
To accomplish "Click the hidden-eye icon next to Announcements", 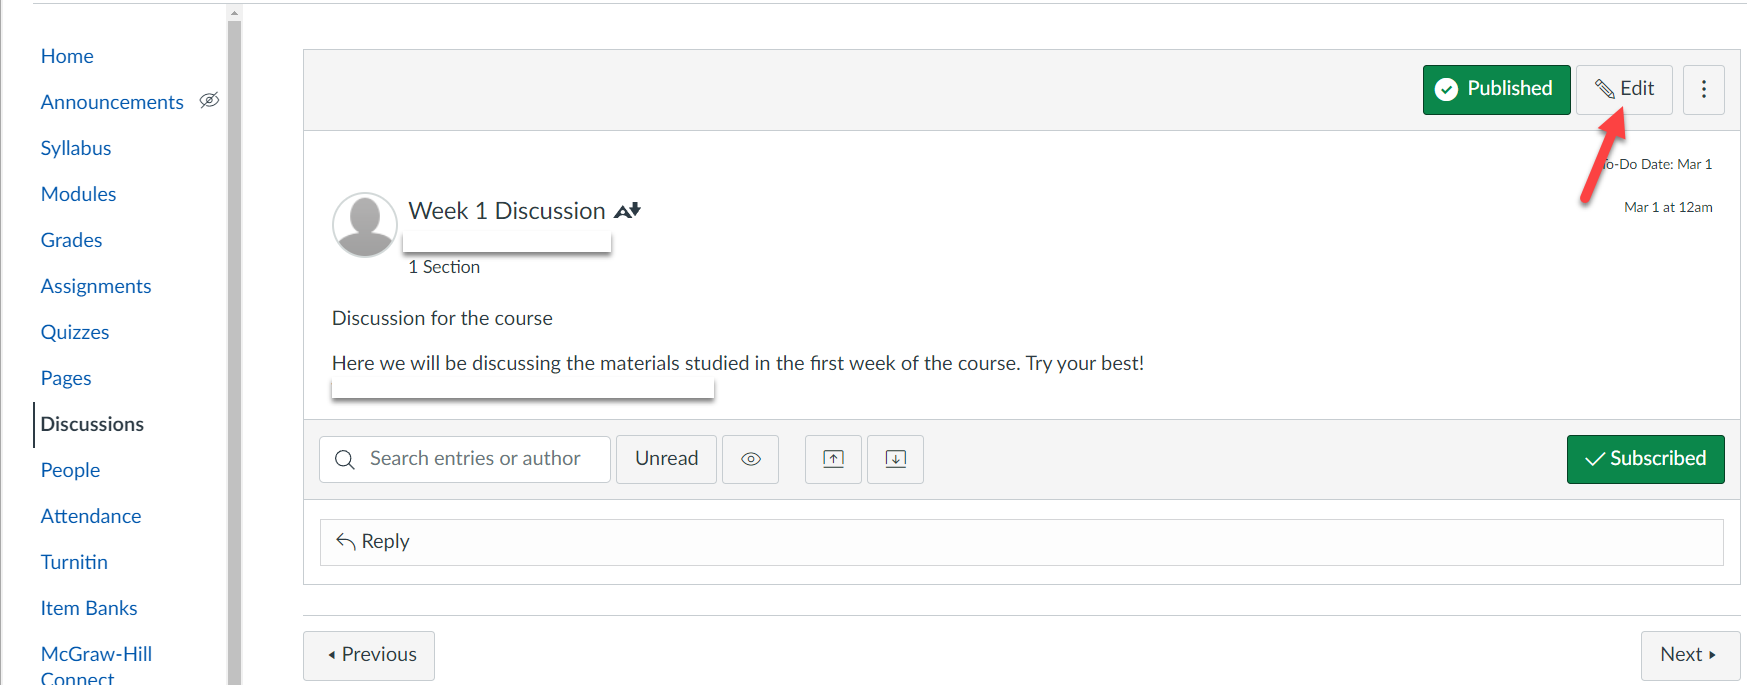I will (209, 100).
